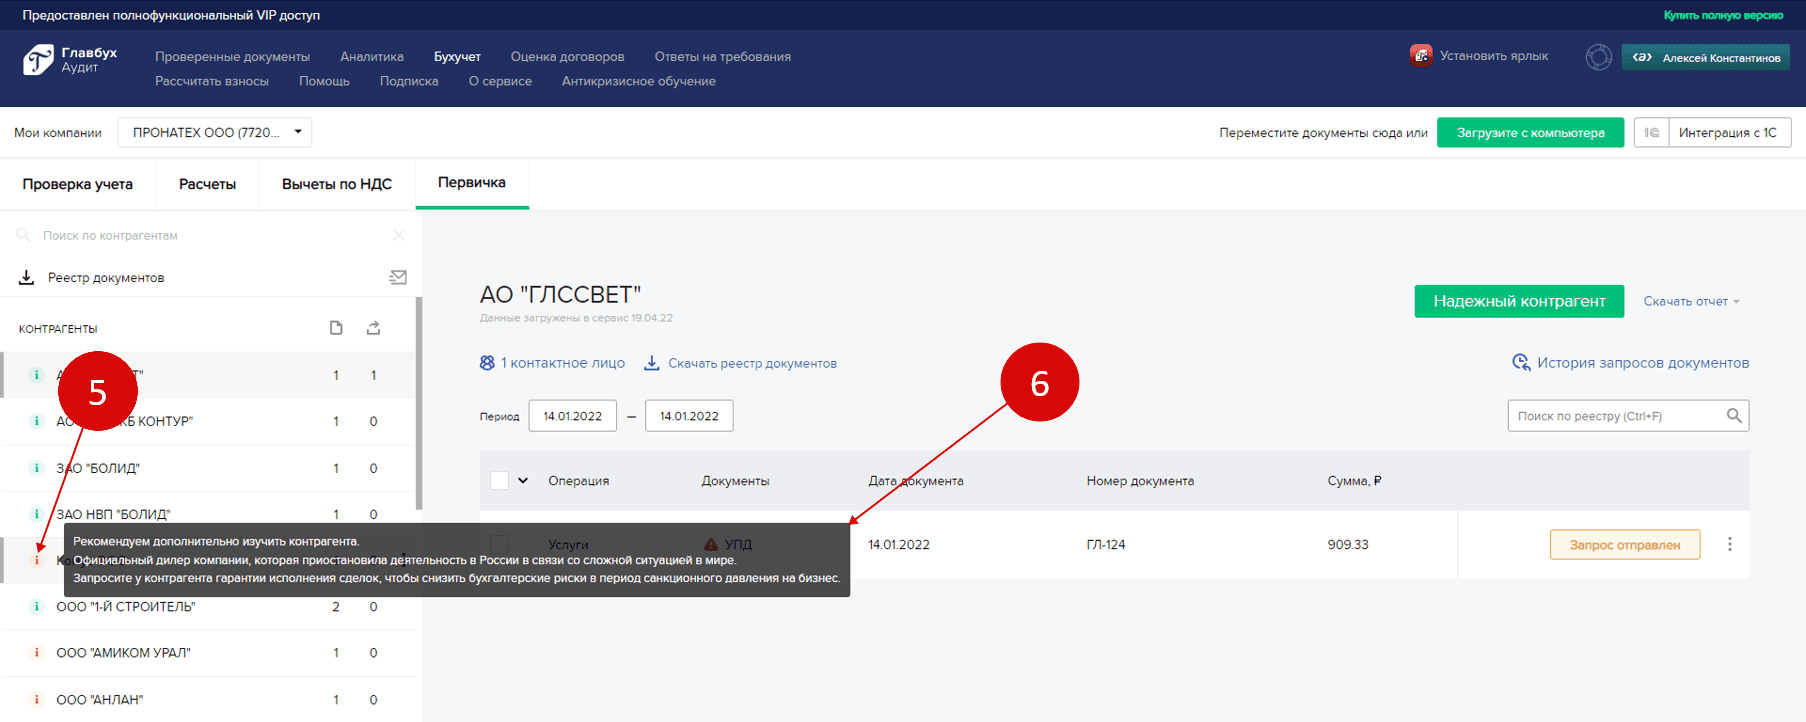Click the Запрос отправлен button
Viewport: 1806px width, 722px height.
[1625, 544]
